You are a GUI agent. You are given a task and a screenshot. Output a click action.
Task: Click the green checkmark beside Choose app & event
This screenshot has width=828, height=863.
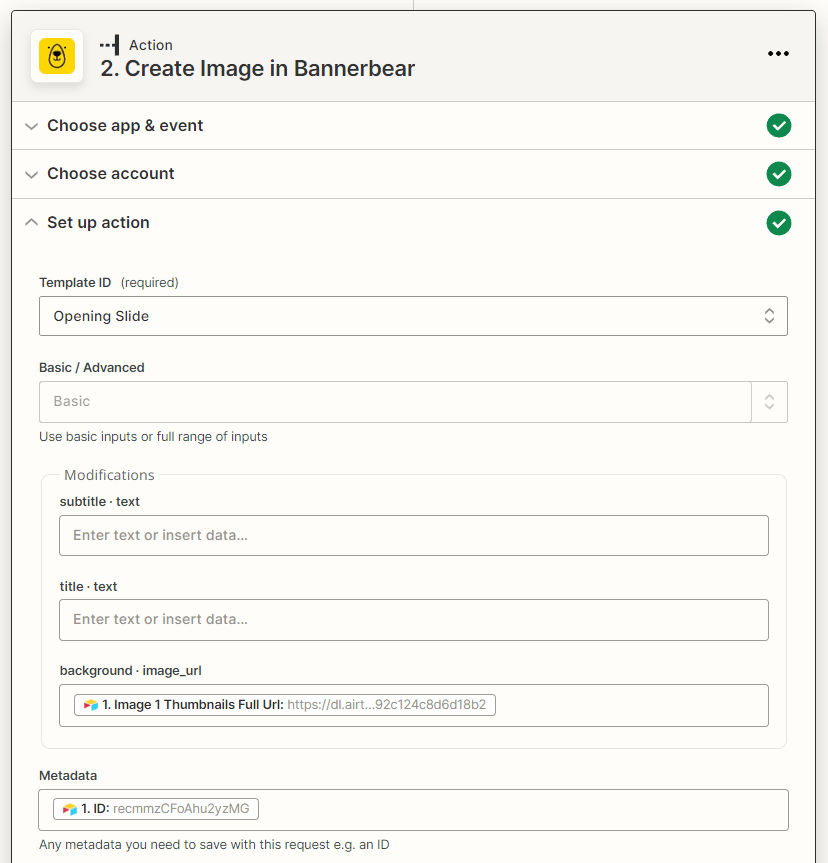tap(779, 126)
